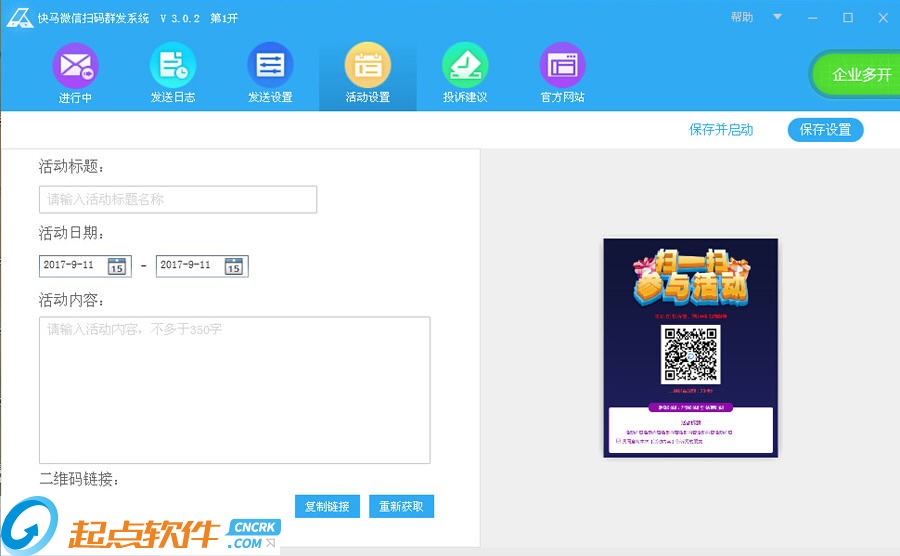Viewport: 900px width, 556px height.
Task: Open the 进行中 (in progress) section
Action: click(75, 73)
